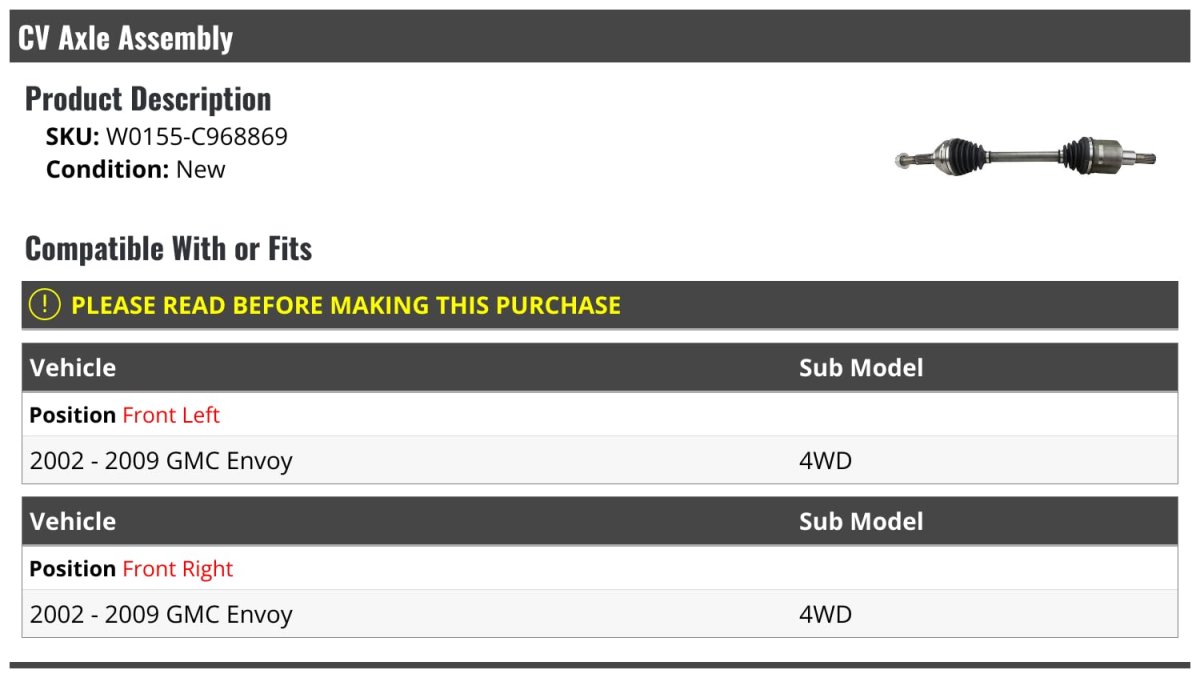This screenshot has width=1200, height=678.
Task: Click the Vehicle header above Front Left
Action: coord(73,367)
